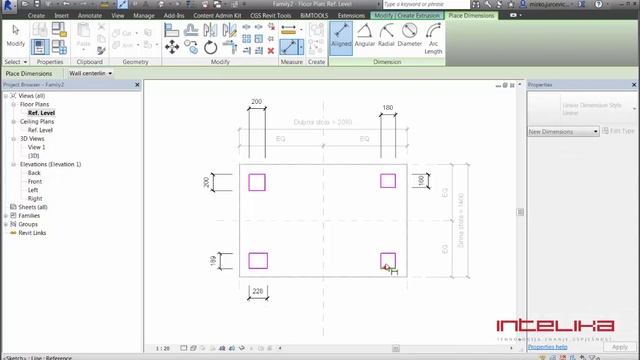The image size is (640, 360).
Task: Choose the Radial dimension tool
Action: click(x=386, y=36)
